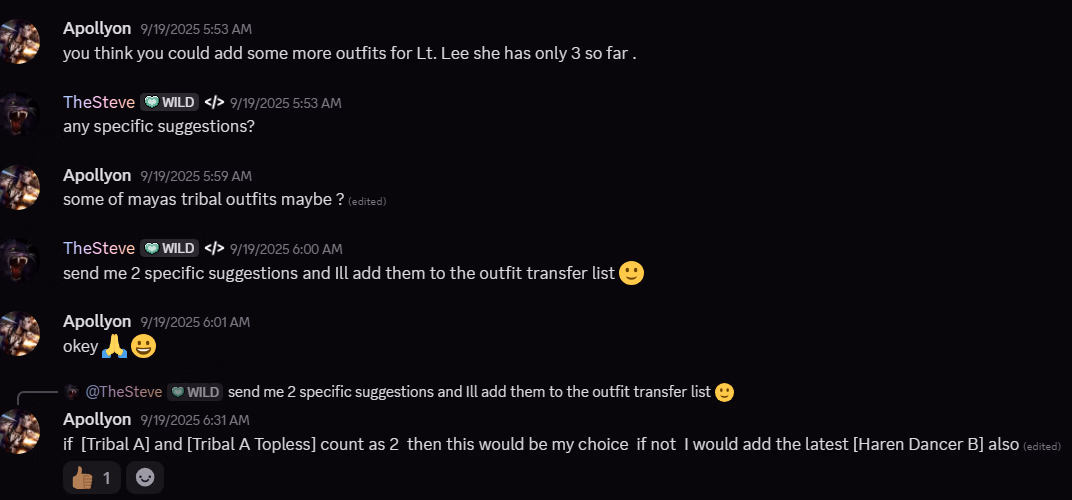Open TheSteve's avatar beside "any specific suggestions?"

point(20,114)
